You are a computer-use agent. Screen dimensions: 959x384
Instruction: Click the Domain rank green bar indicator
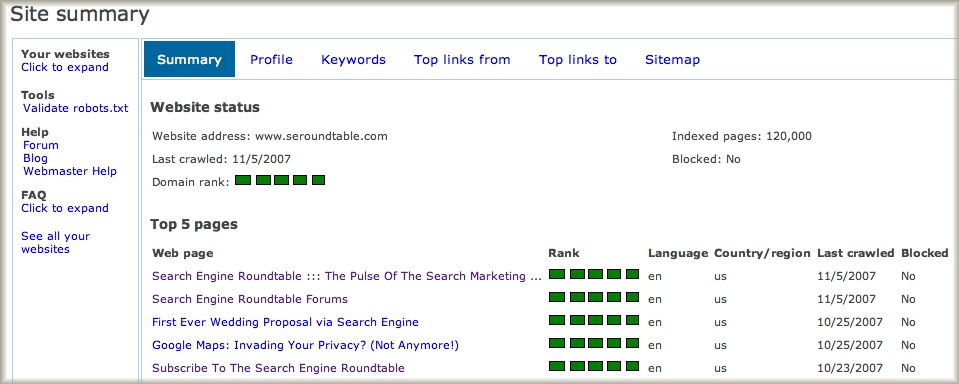click(280, 180)
